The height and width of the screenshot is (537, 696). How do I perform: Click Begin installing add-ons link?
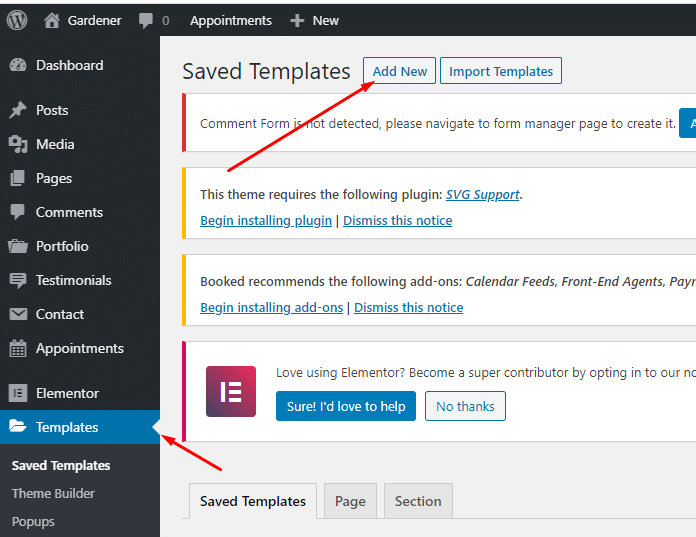tap(272, 308)
